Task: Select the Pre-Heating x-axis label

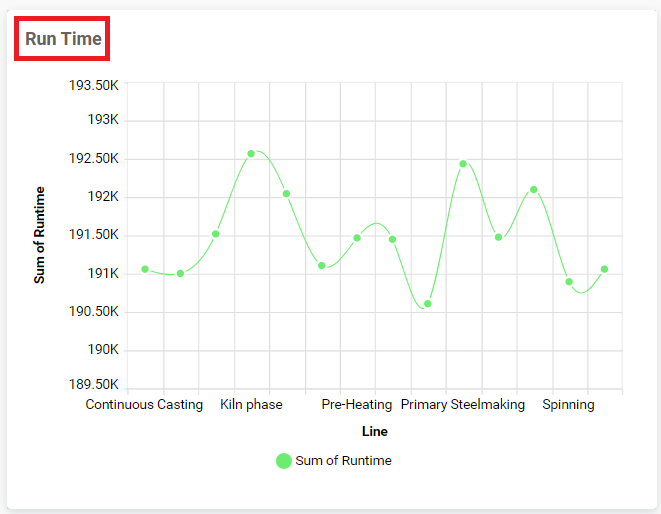Action: pyautogui.click(x=357, y=405)
